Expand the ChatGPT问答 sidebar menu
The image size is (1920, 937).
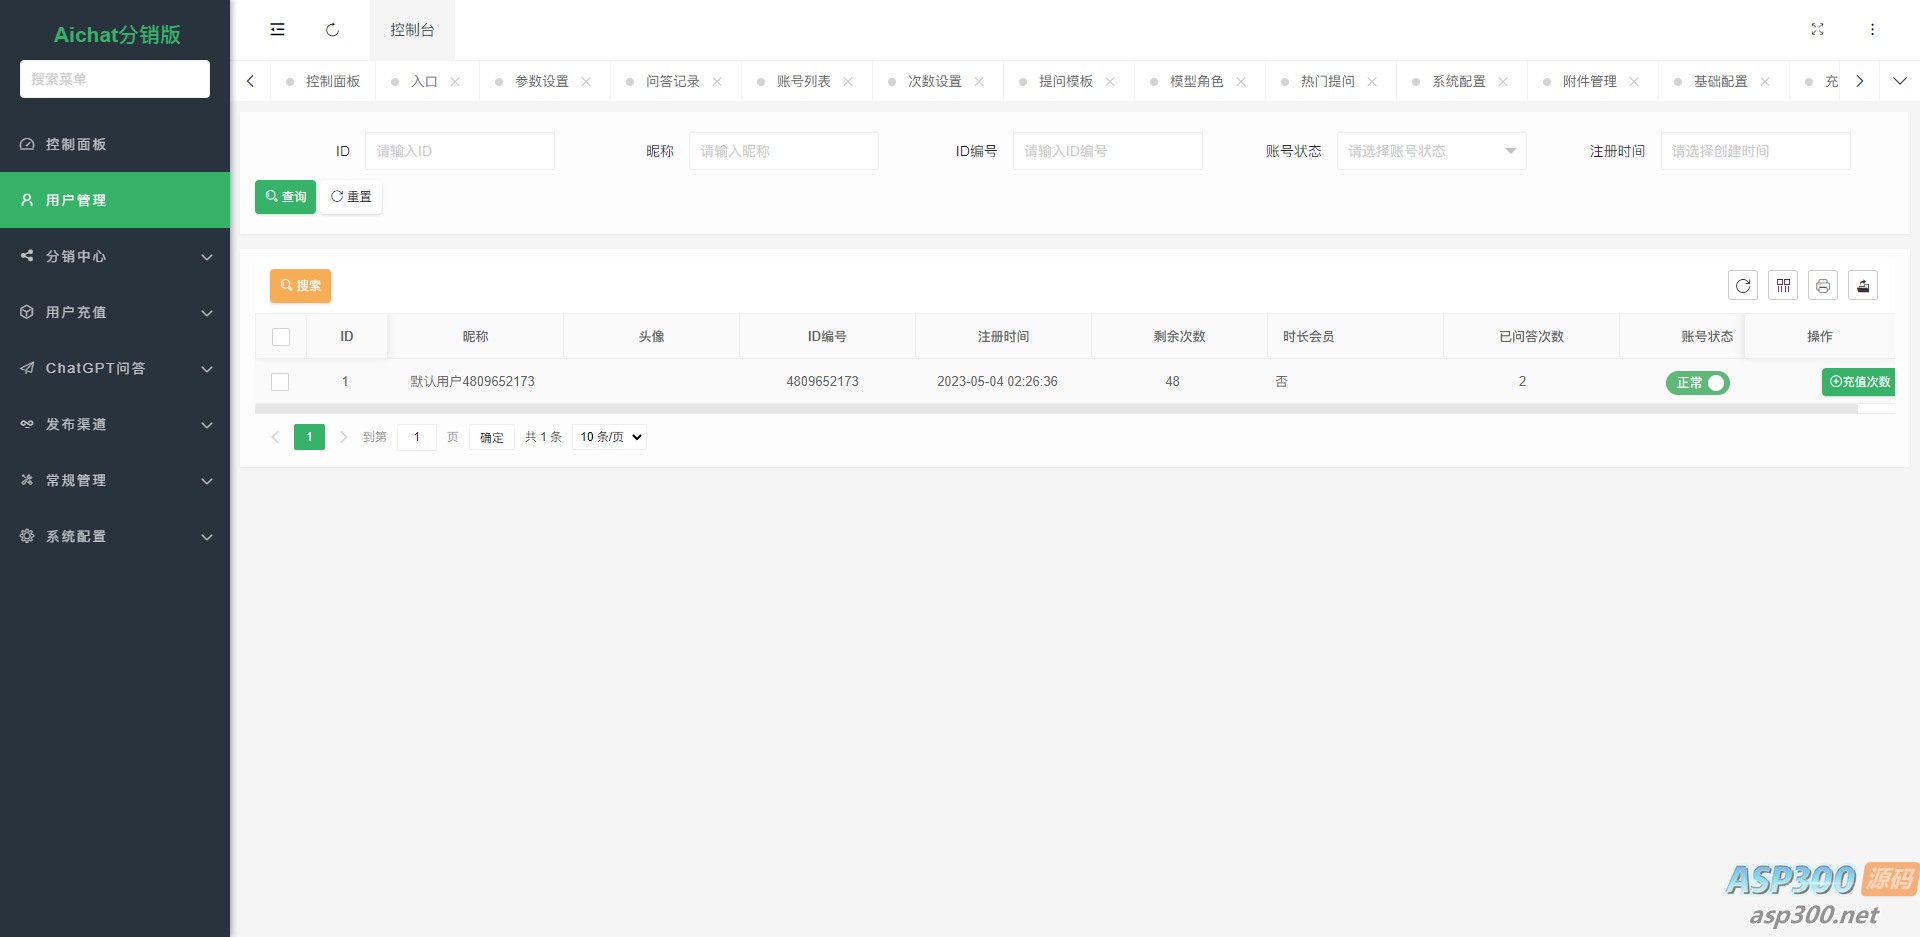[x=115, y=368]
